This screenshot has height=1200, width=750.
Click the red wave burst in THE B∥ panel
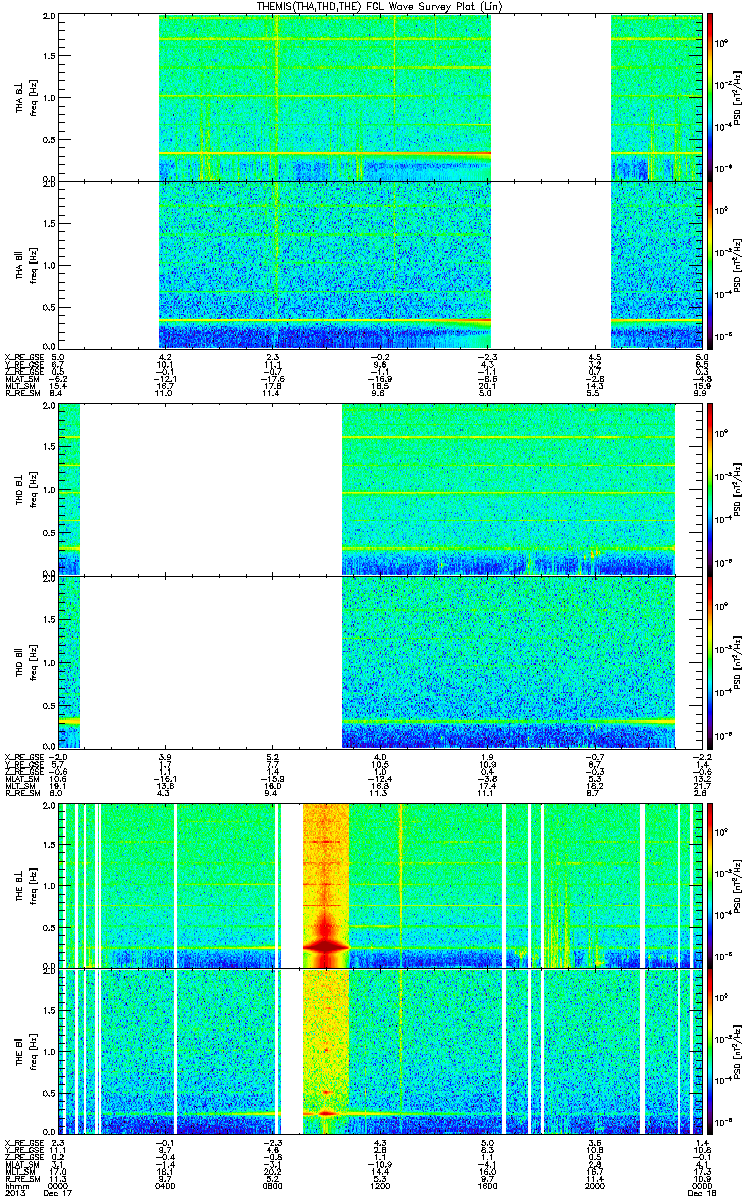pos(325,1111)
